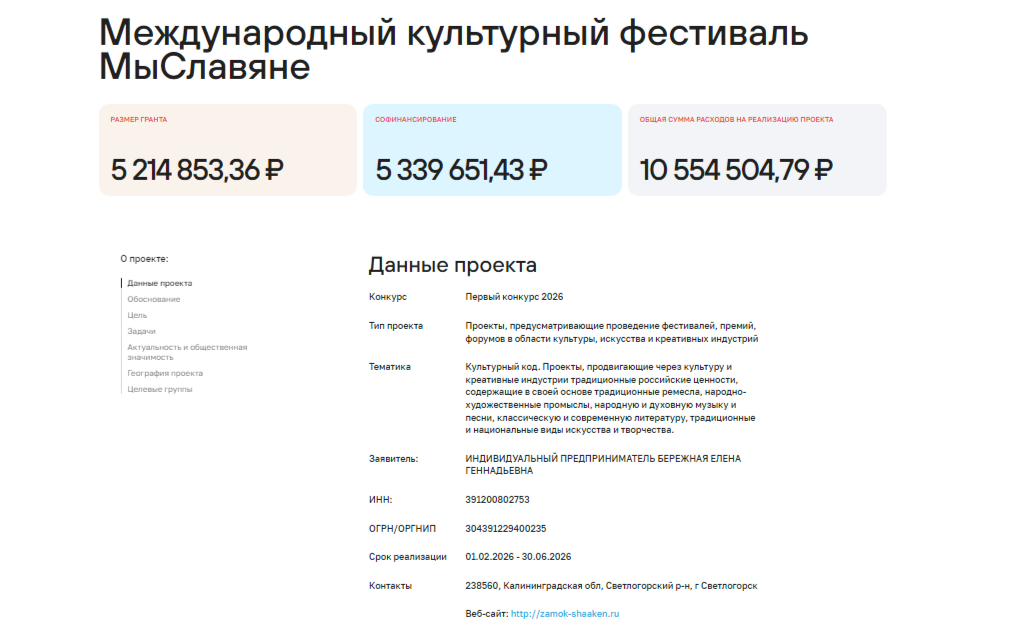Image resolution: width=1014 pixels, height=629 pixels.
Task: Select Цель in the project sidebar
Action: pyautogui.click(x=137, y=315)
